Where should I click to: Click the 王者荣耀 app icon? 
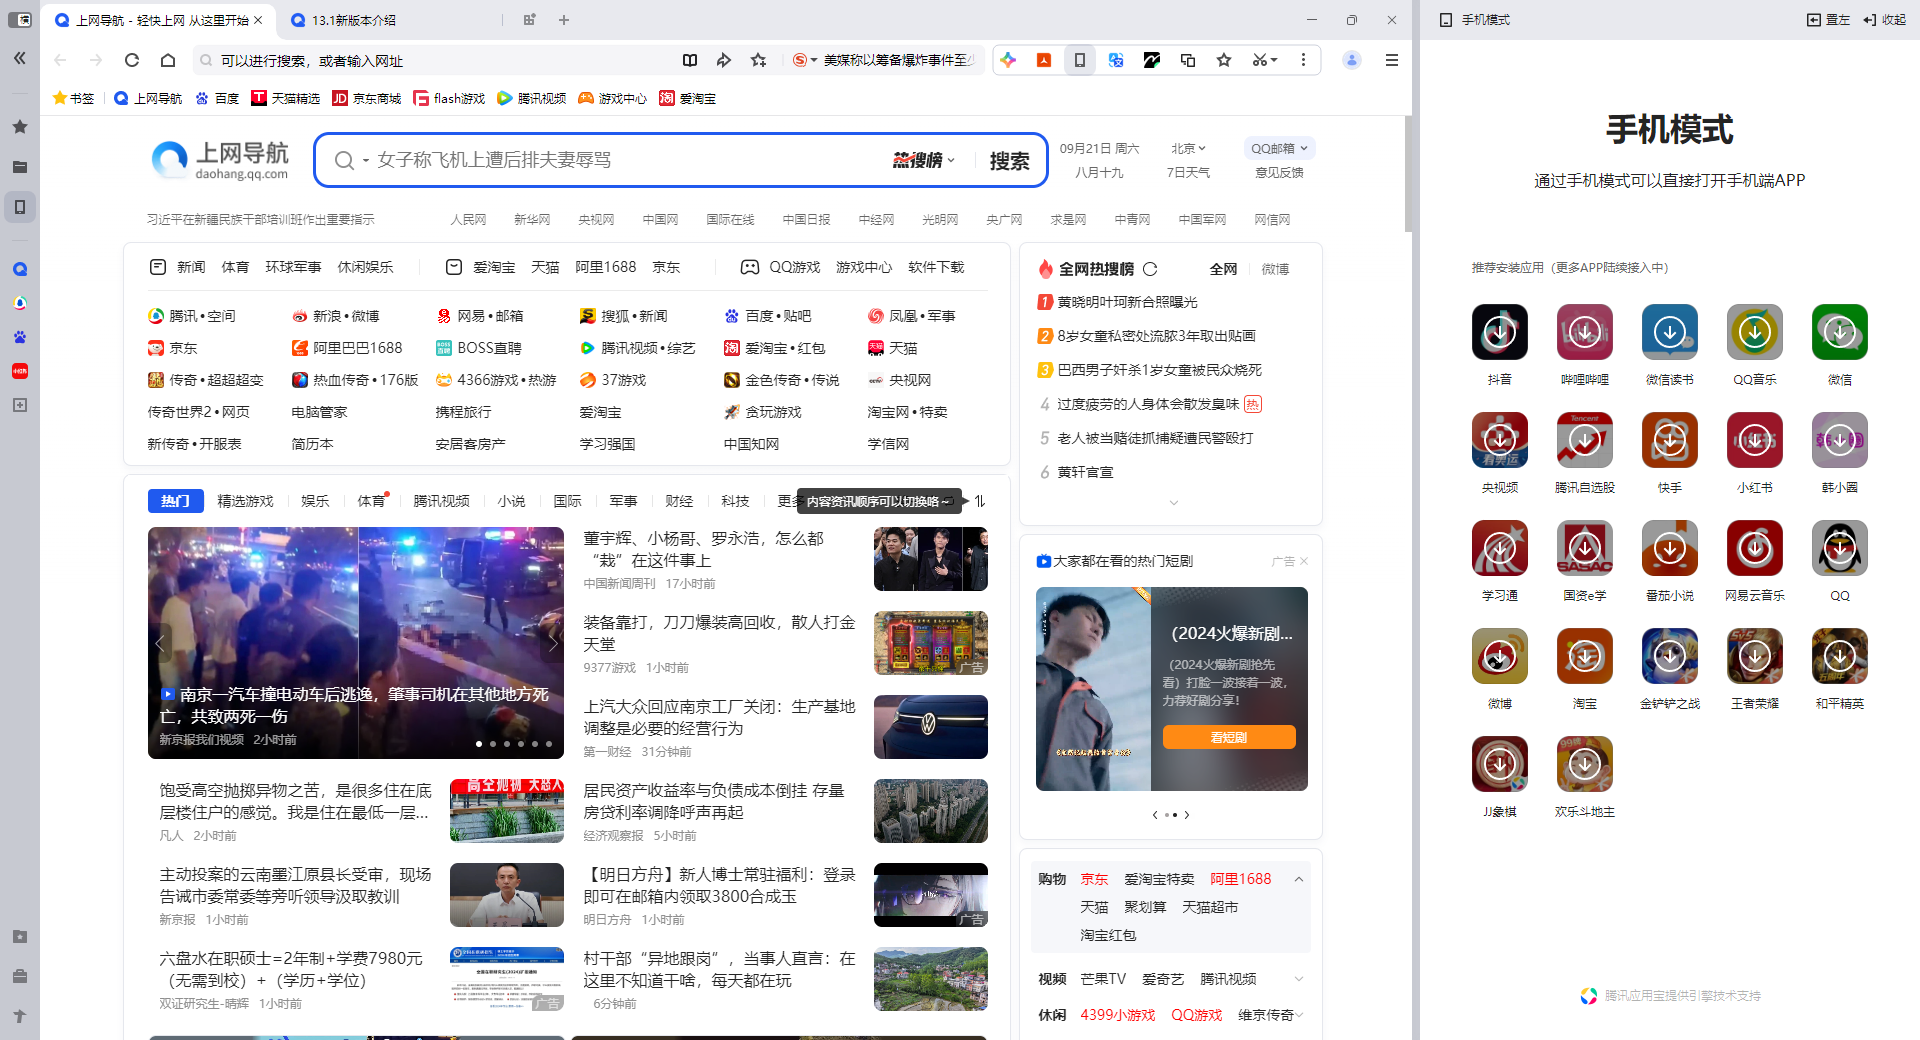(x=1754, y=656)
